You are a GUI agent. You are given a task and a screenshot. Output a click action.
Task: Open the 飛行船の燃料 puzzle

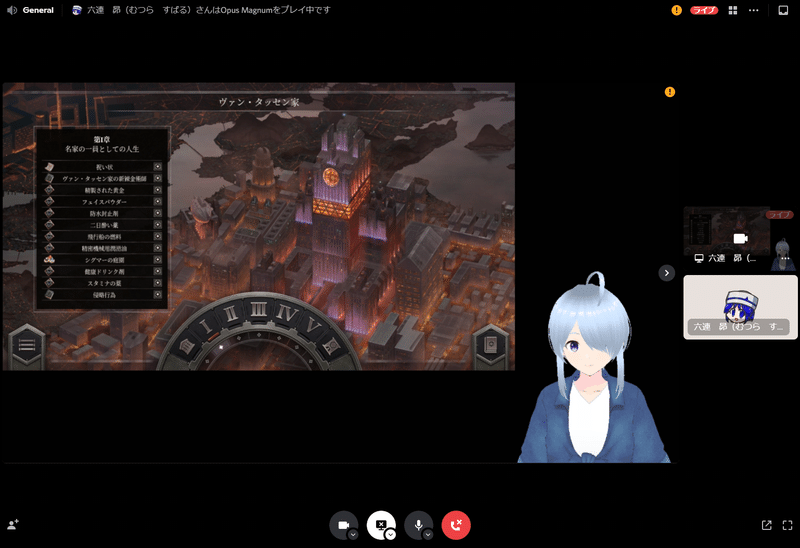pos(104,237)
